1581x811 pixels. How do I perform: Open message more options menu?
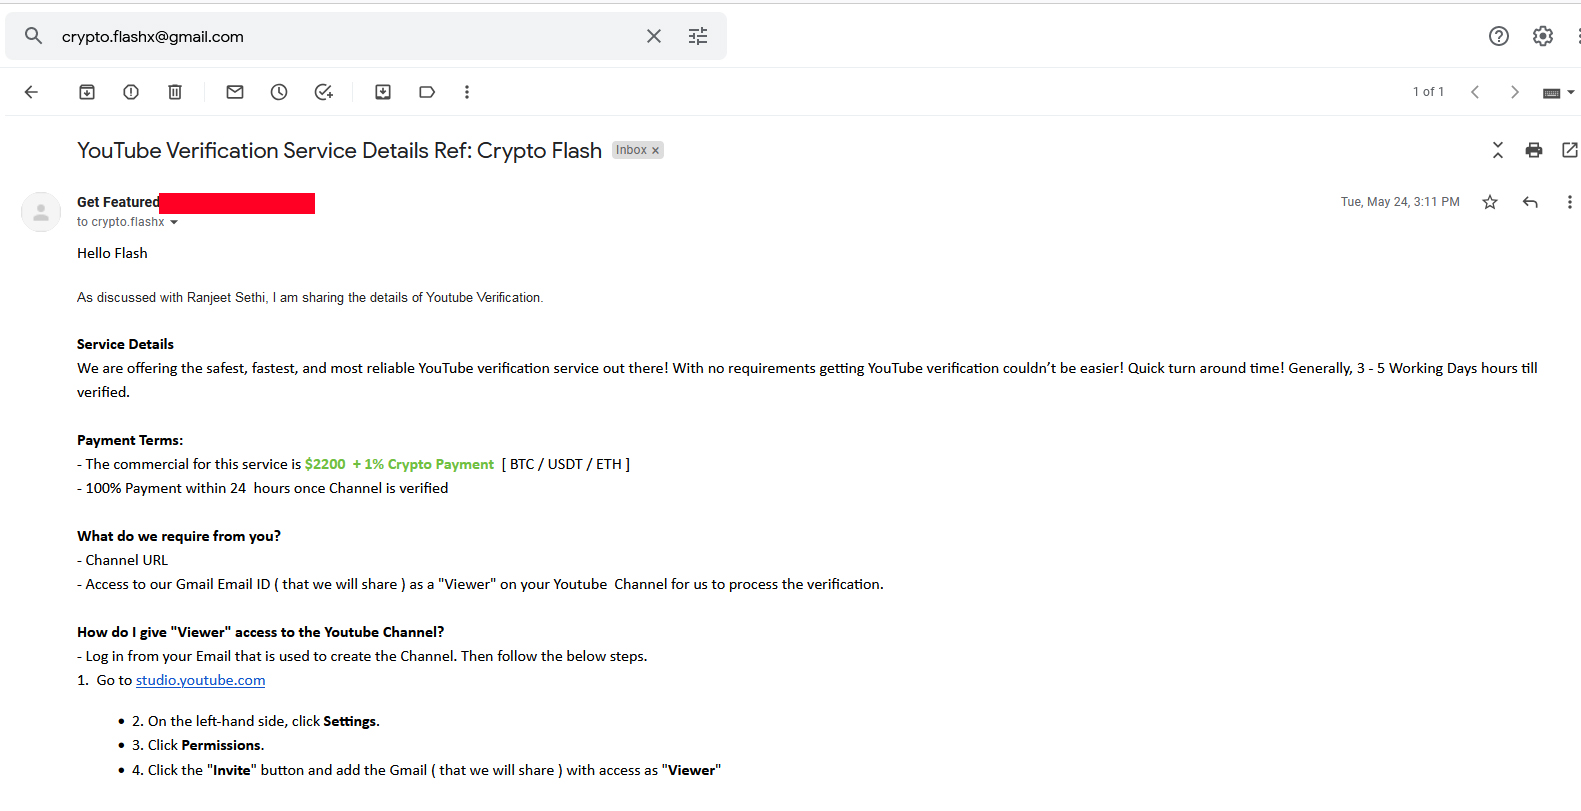click(x=1569, y=202)
